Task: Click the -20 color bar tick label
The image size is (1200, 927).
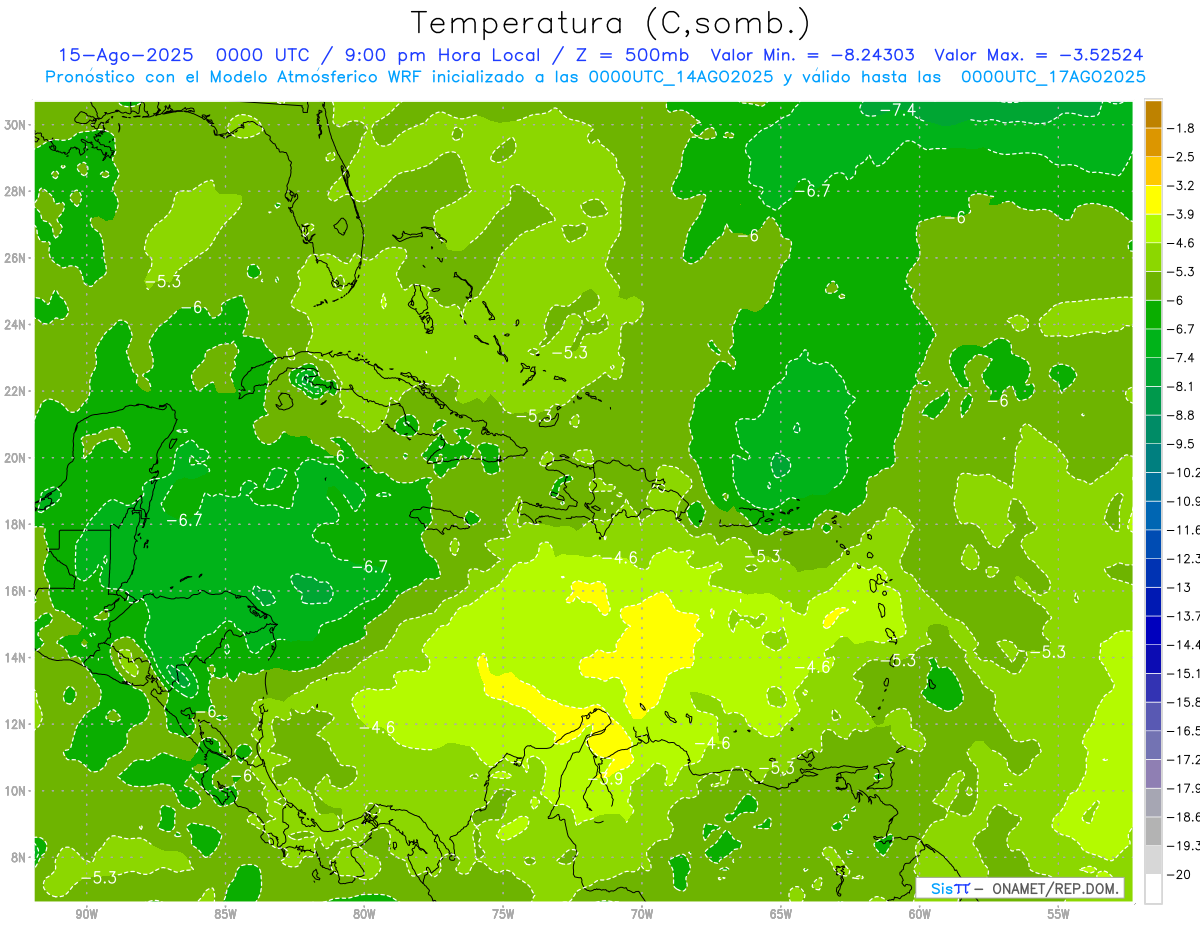Action: pyautogui.click(x=1180, y=874)
